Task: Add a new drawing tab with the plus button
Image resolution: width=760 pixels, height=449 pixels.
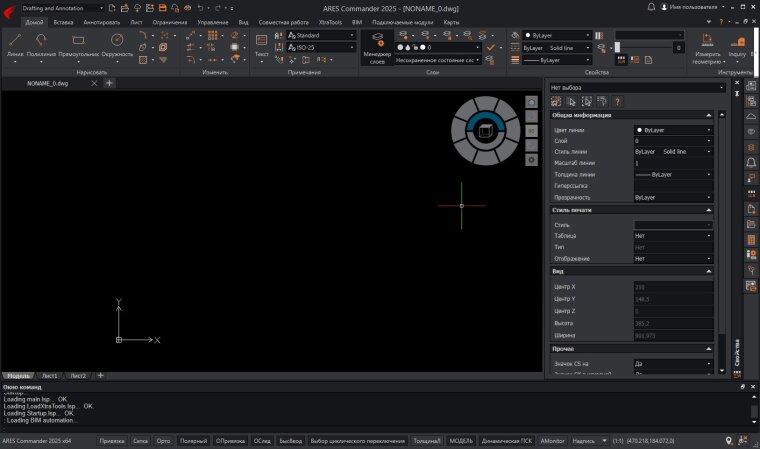Action: tap(109, 83)
